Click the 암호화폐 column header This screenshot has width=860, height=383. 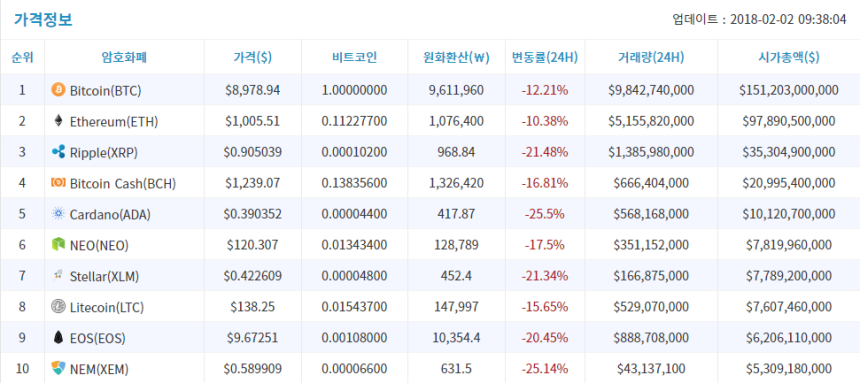[125, 57]
